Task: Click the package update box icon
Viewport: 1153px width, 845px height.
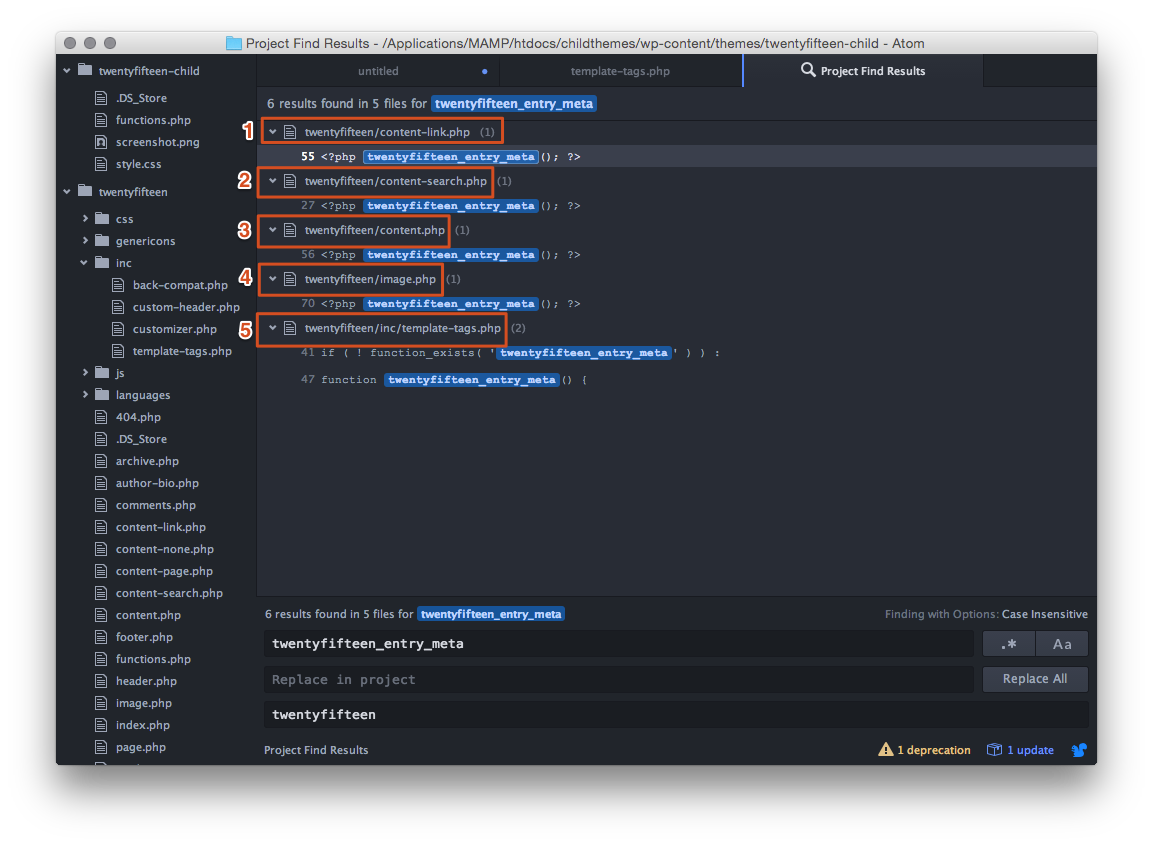Action: (994, 749)
